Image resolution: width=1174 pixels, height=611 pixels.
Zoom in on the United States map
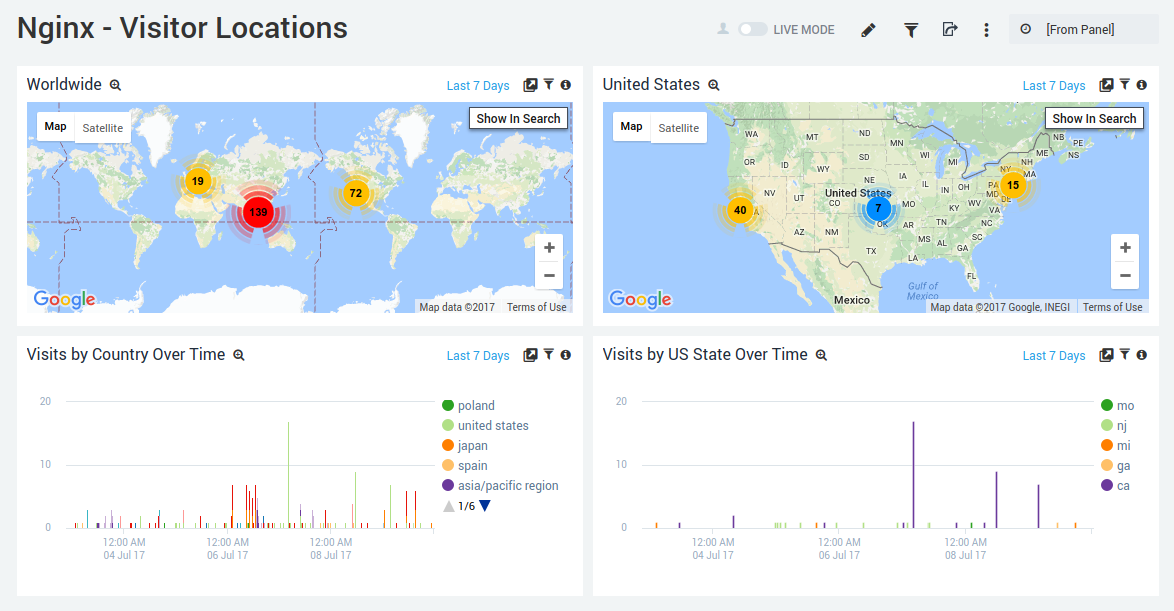(1125, 248)
